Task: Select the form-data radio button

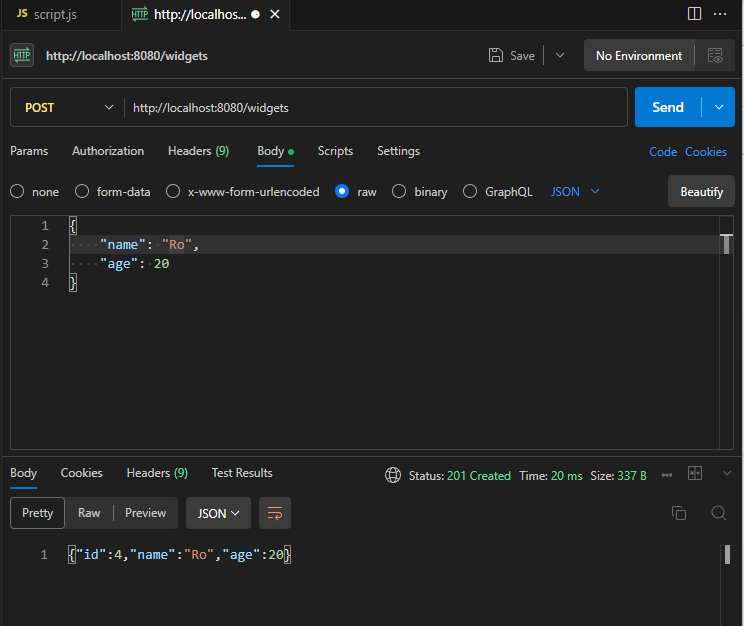Action: point(83,191)
